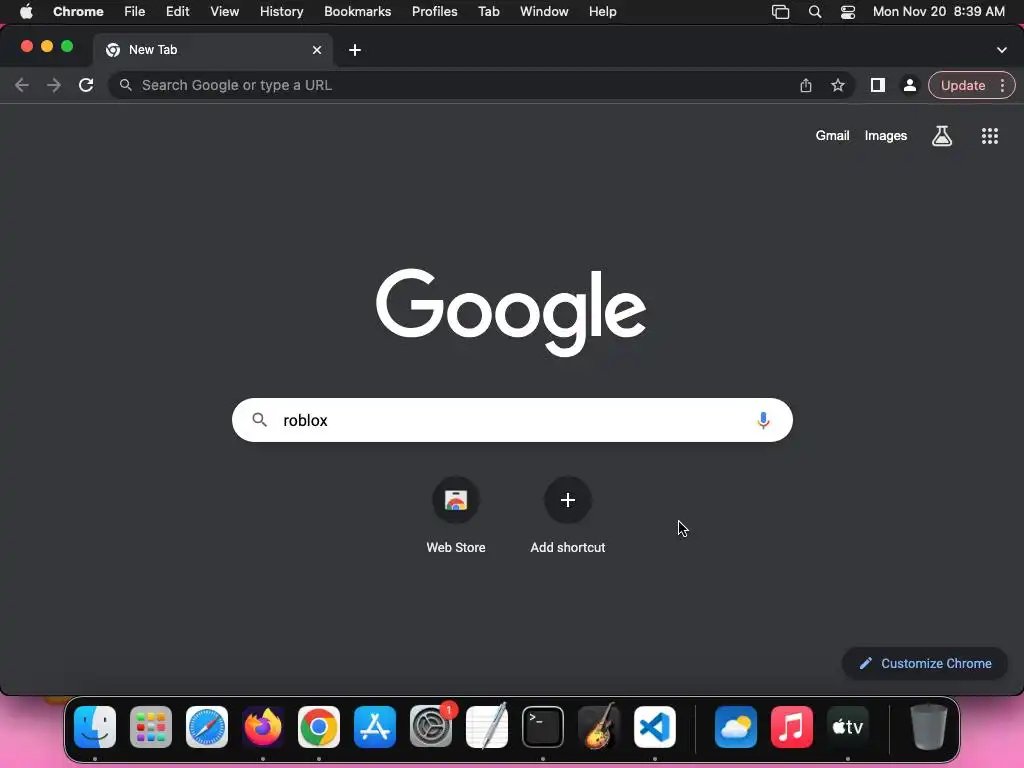Open a new tab with plus button

tap(355, 50)
